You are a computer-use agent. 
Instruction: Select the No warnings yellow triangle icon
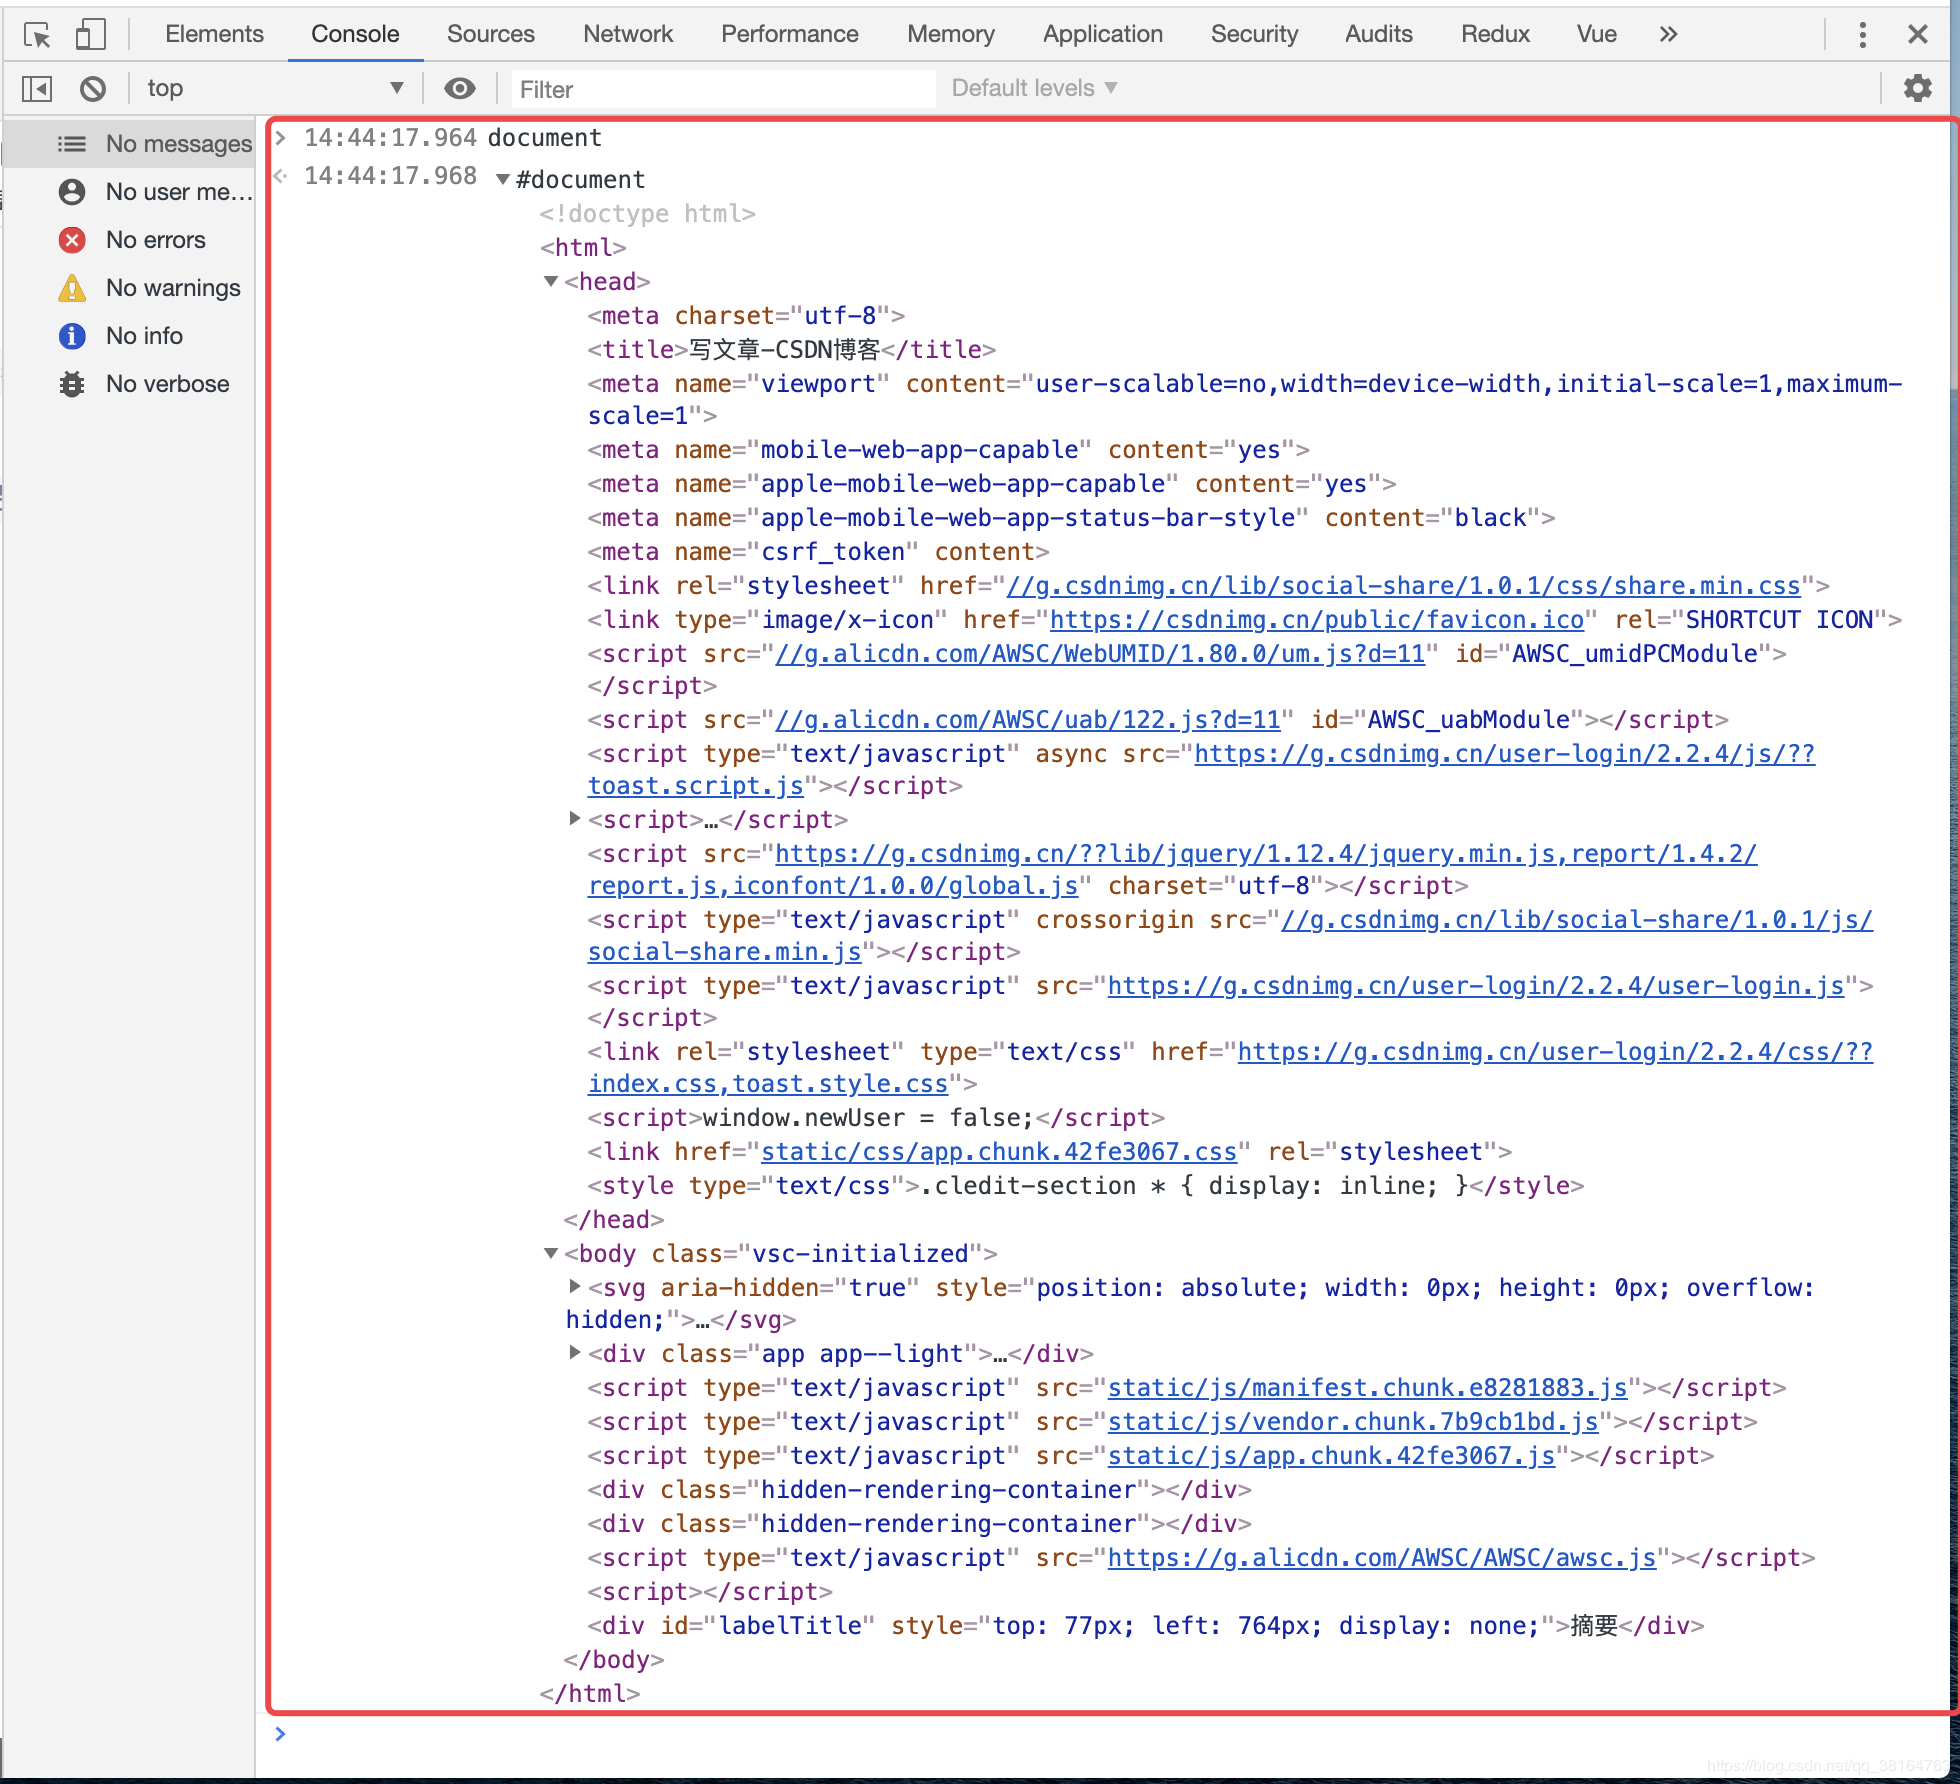[72, 288]
